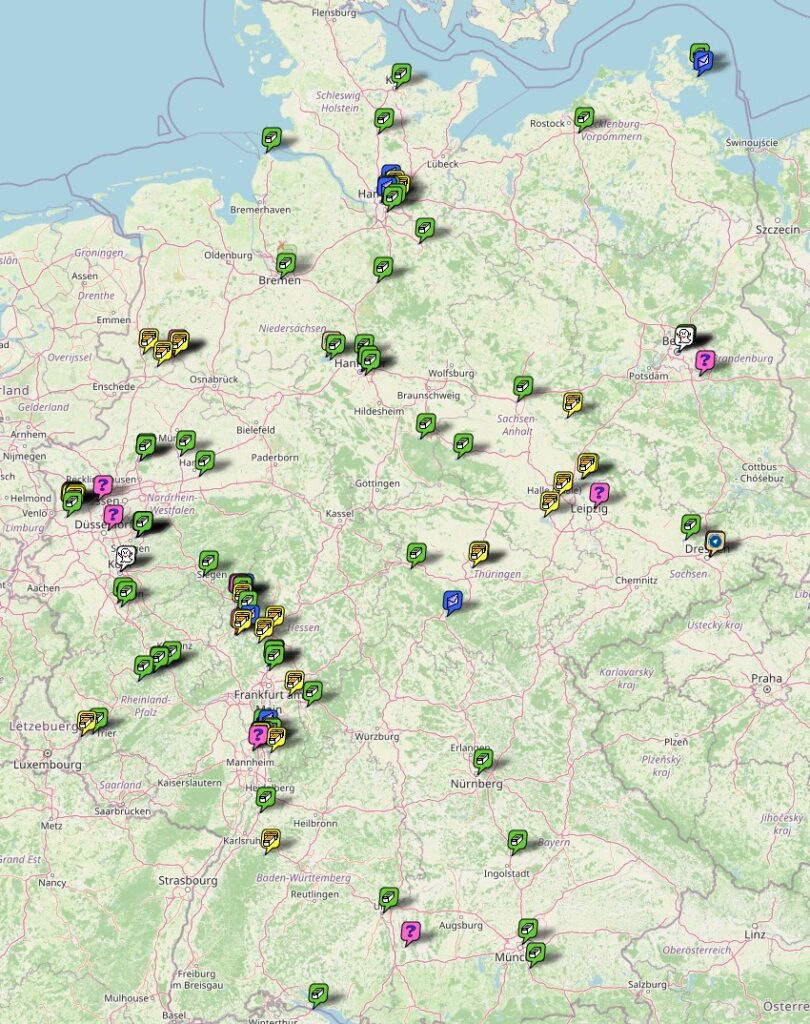Select the blue mail marker on Rügen island
This screenshot has width=810, height=1024.
[x=704, y=62]
